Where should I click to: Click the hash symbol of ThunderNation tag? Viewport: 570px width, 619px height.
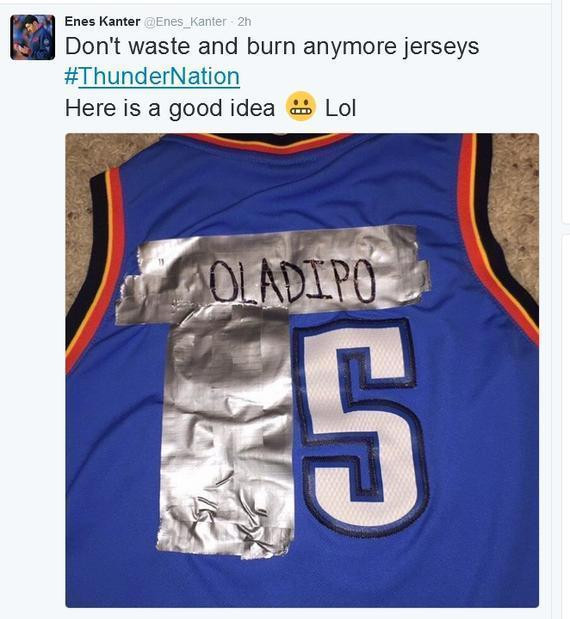[71, 77]
